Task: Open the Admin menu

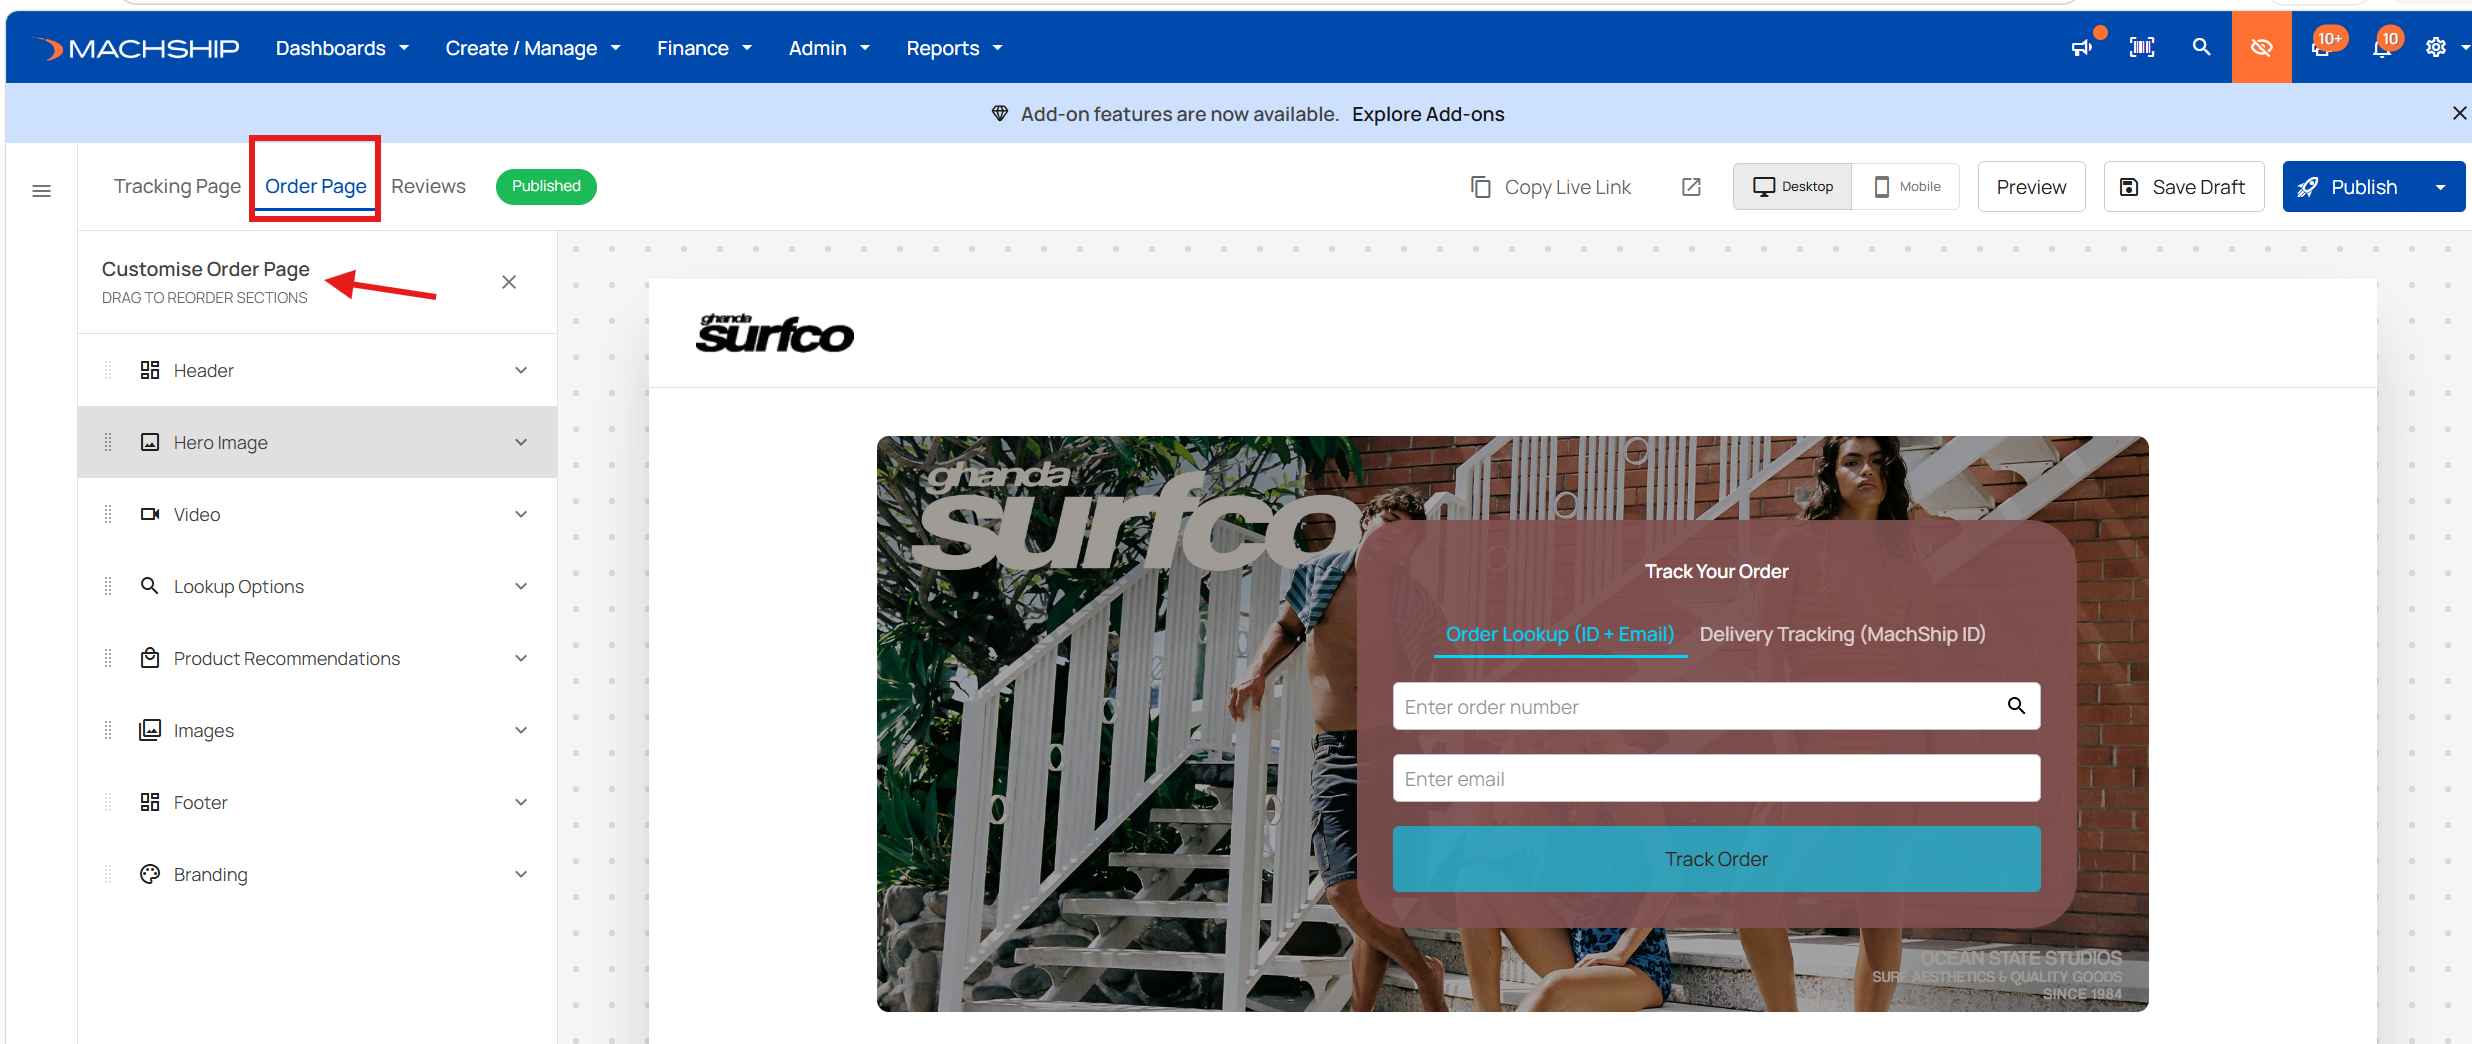Action: [829, 48]
